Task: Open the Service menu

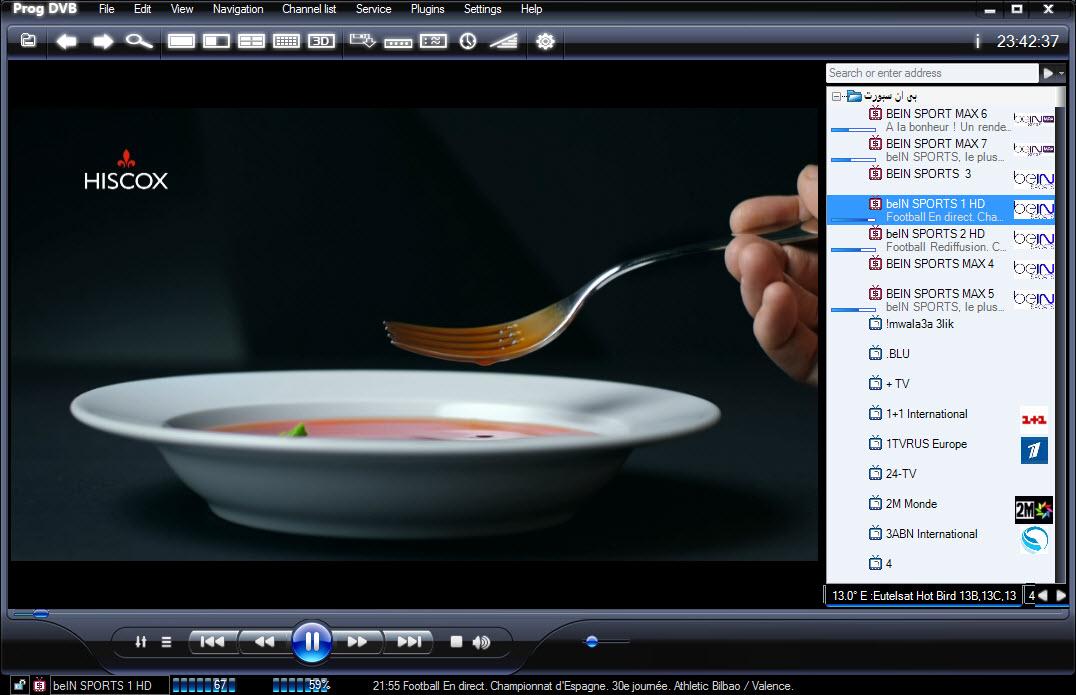Action: pos(373,9)
